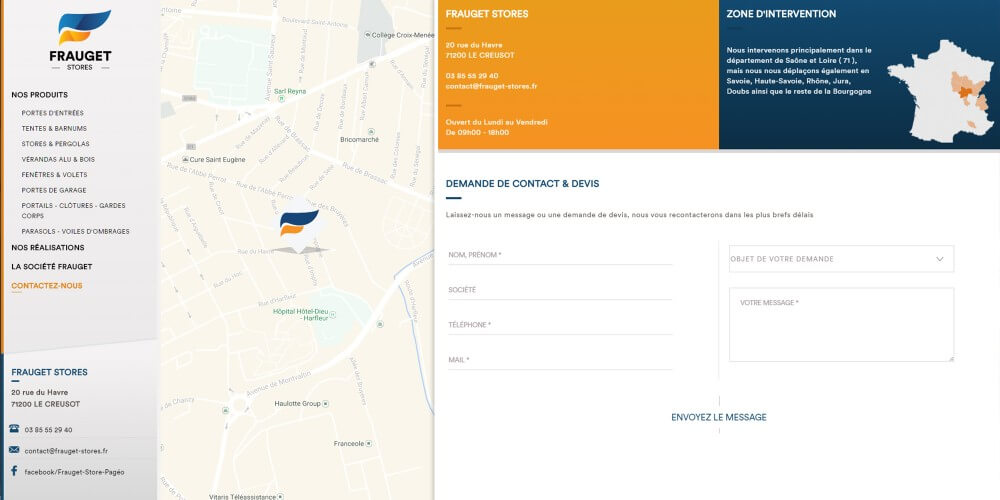Click the France intervention zone map

(x=941, y=91)
